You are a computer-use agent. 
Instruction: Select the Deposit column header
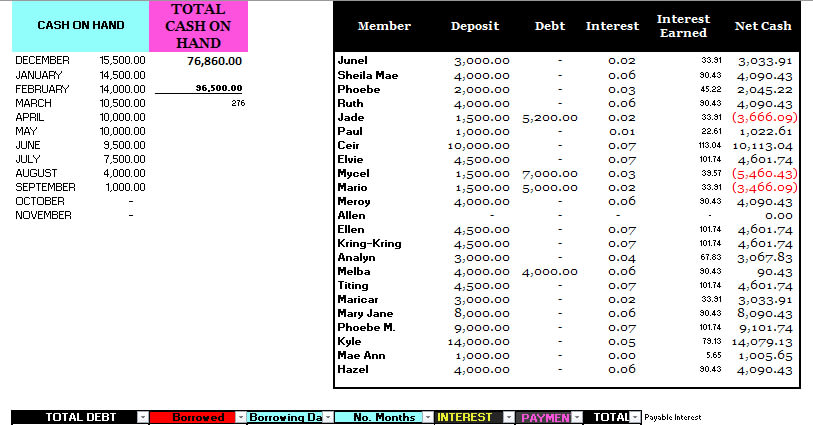pos(475,26)
